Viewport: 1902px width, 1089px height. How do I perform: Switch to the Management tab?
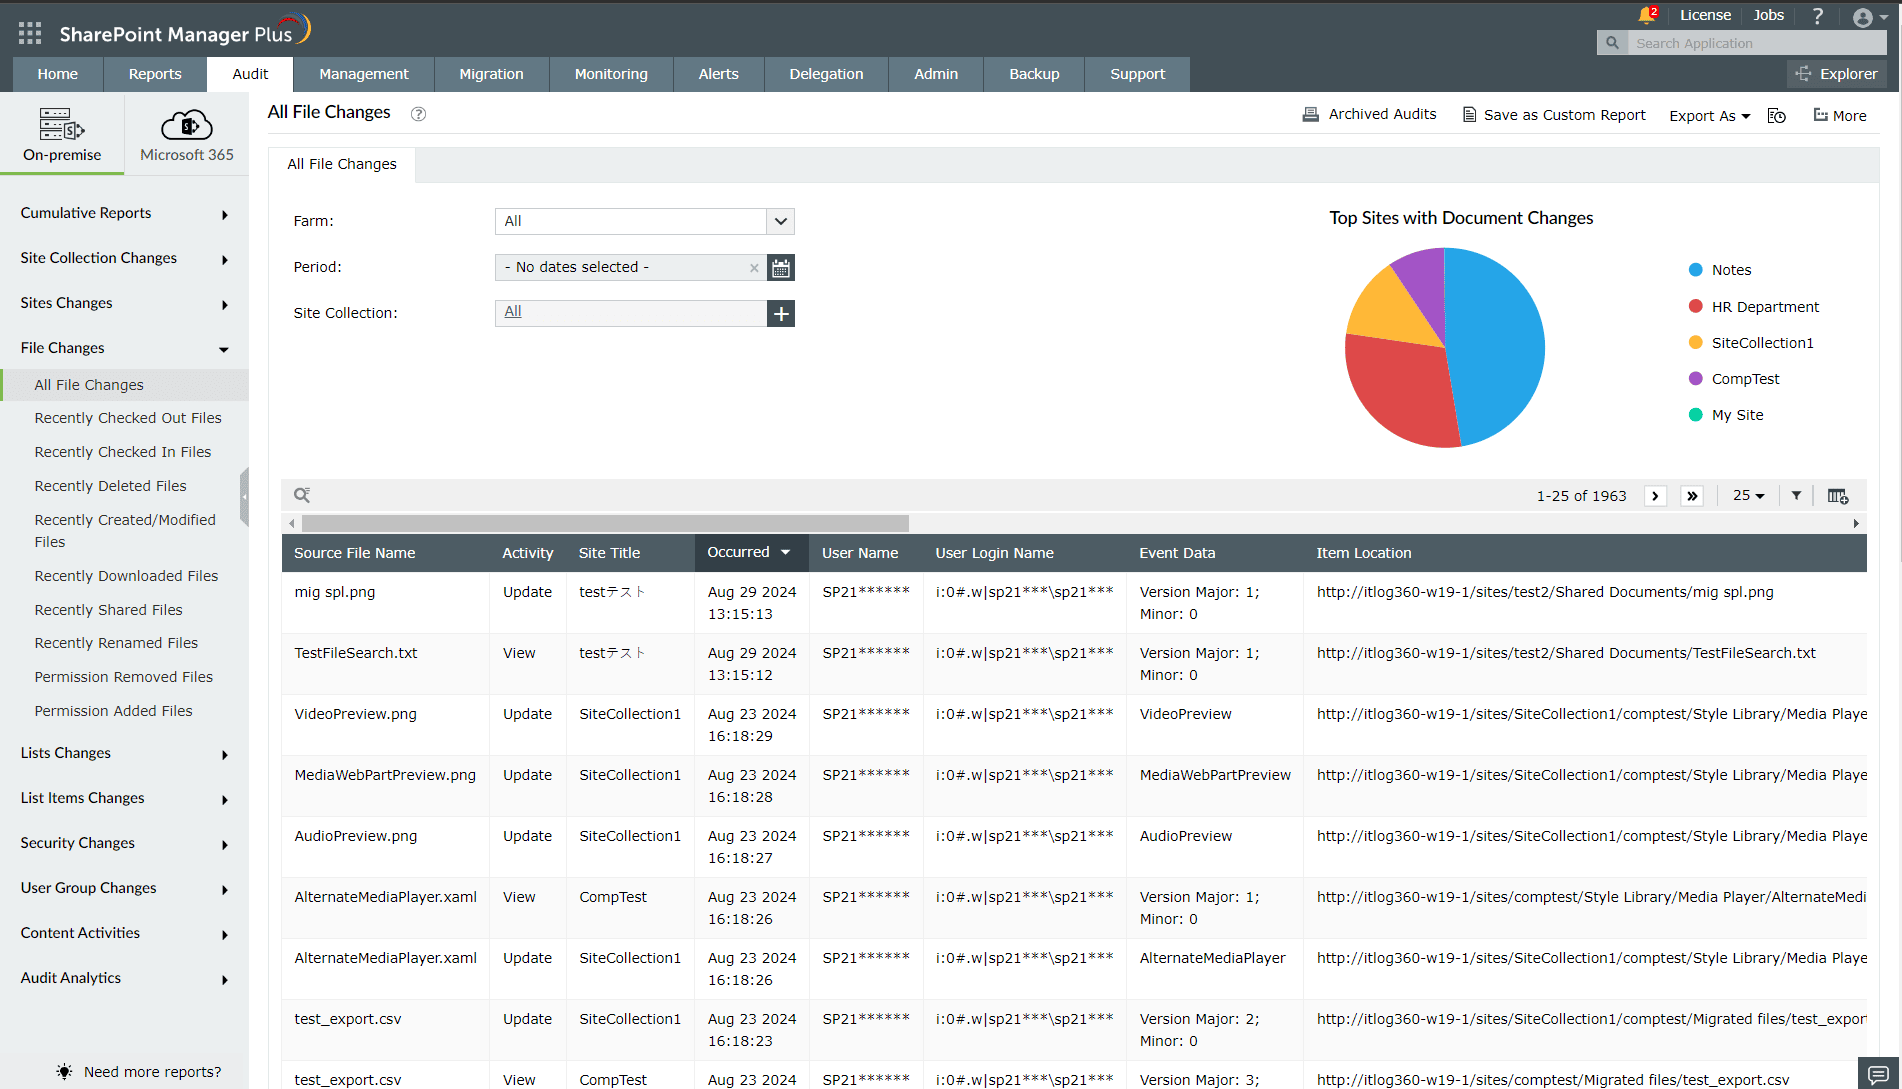[x=364, y=74]
